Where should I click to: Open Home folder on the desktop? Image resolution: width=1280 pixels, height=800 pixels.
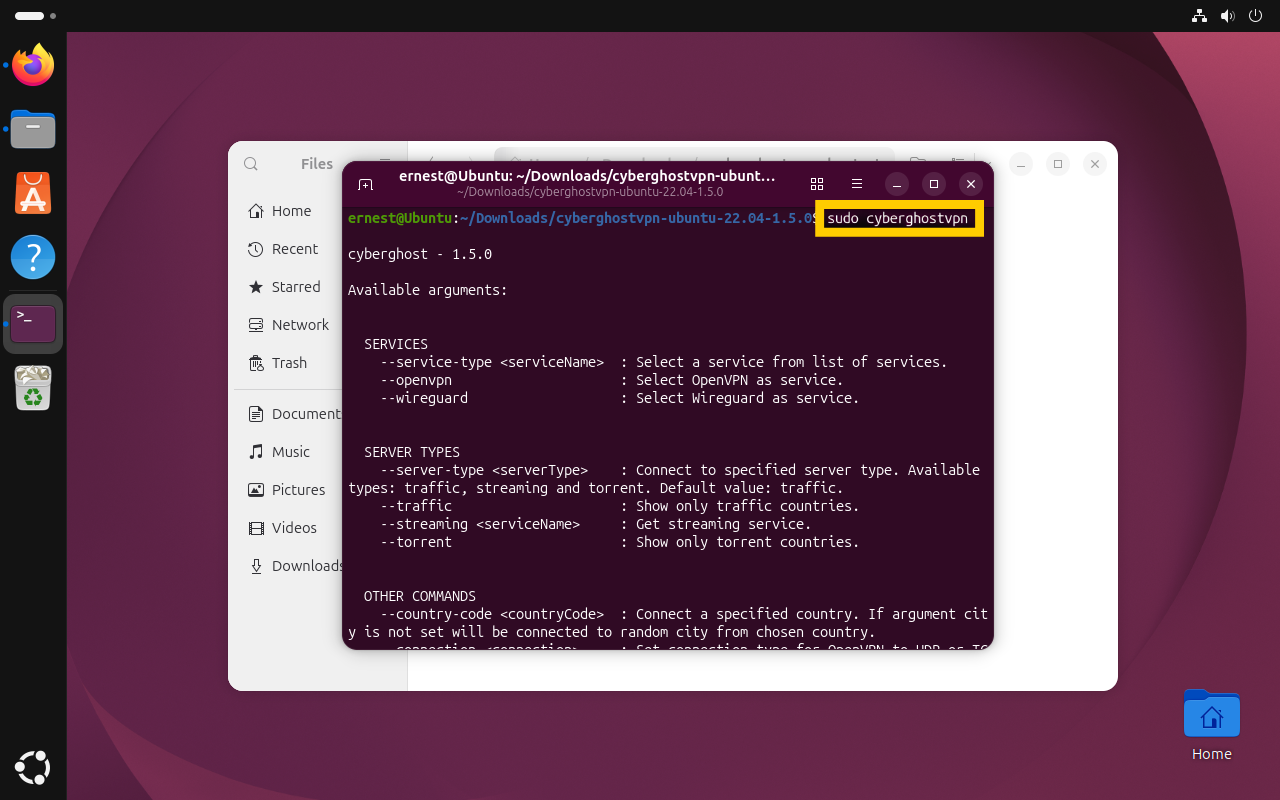point(1212,725)
